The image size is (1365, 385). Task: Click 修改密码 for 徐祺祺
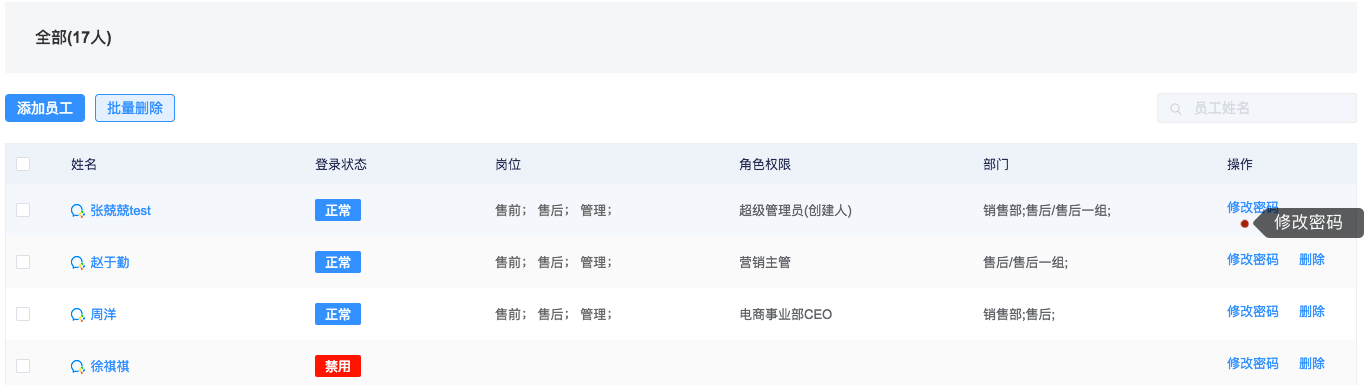[1253, 364]
